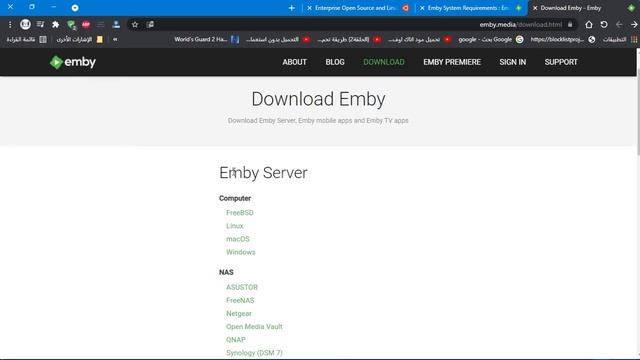Open the https://blocklistproj... bookmark
640x360 pixels.
[x=563, y=40]
